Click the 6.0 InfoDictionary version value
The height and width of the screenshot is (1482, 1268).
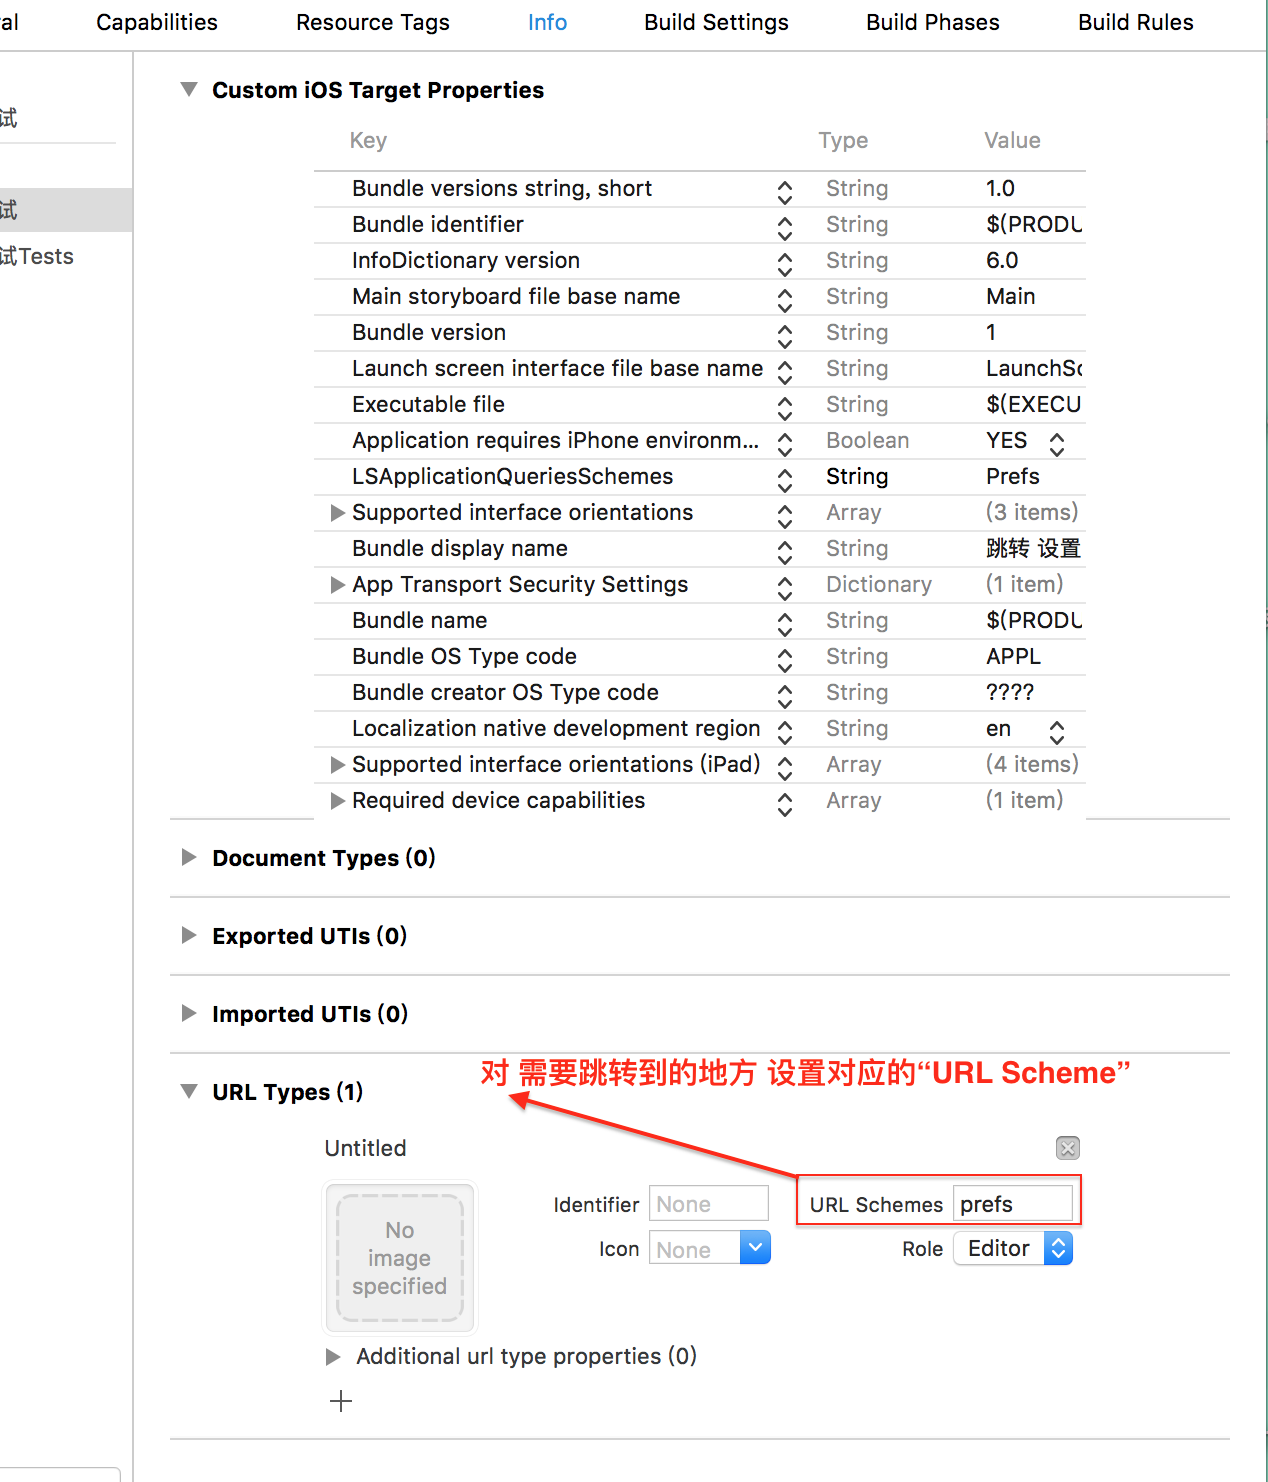click(x=1002, y=260)
